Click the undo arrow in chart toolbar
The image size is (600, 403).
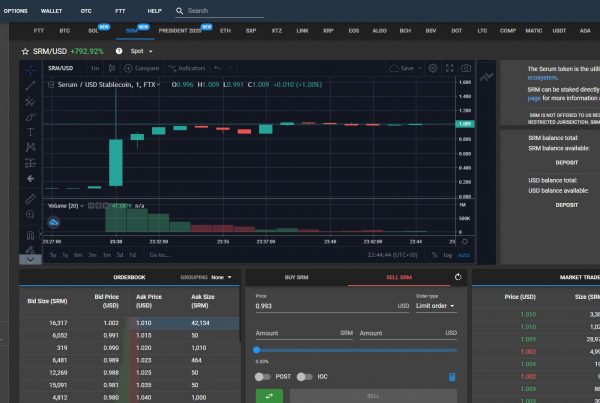217,68
